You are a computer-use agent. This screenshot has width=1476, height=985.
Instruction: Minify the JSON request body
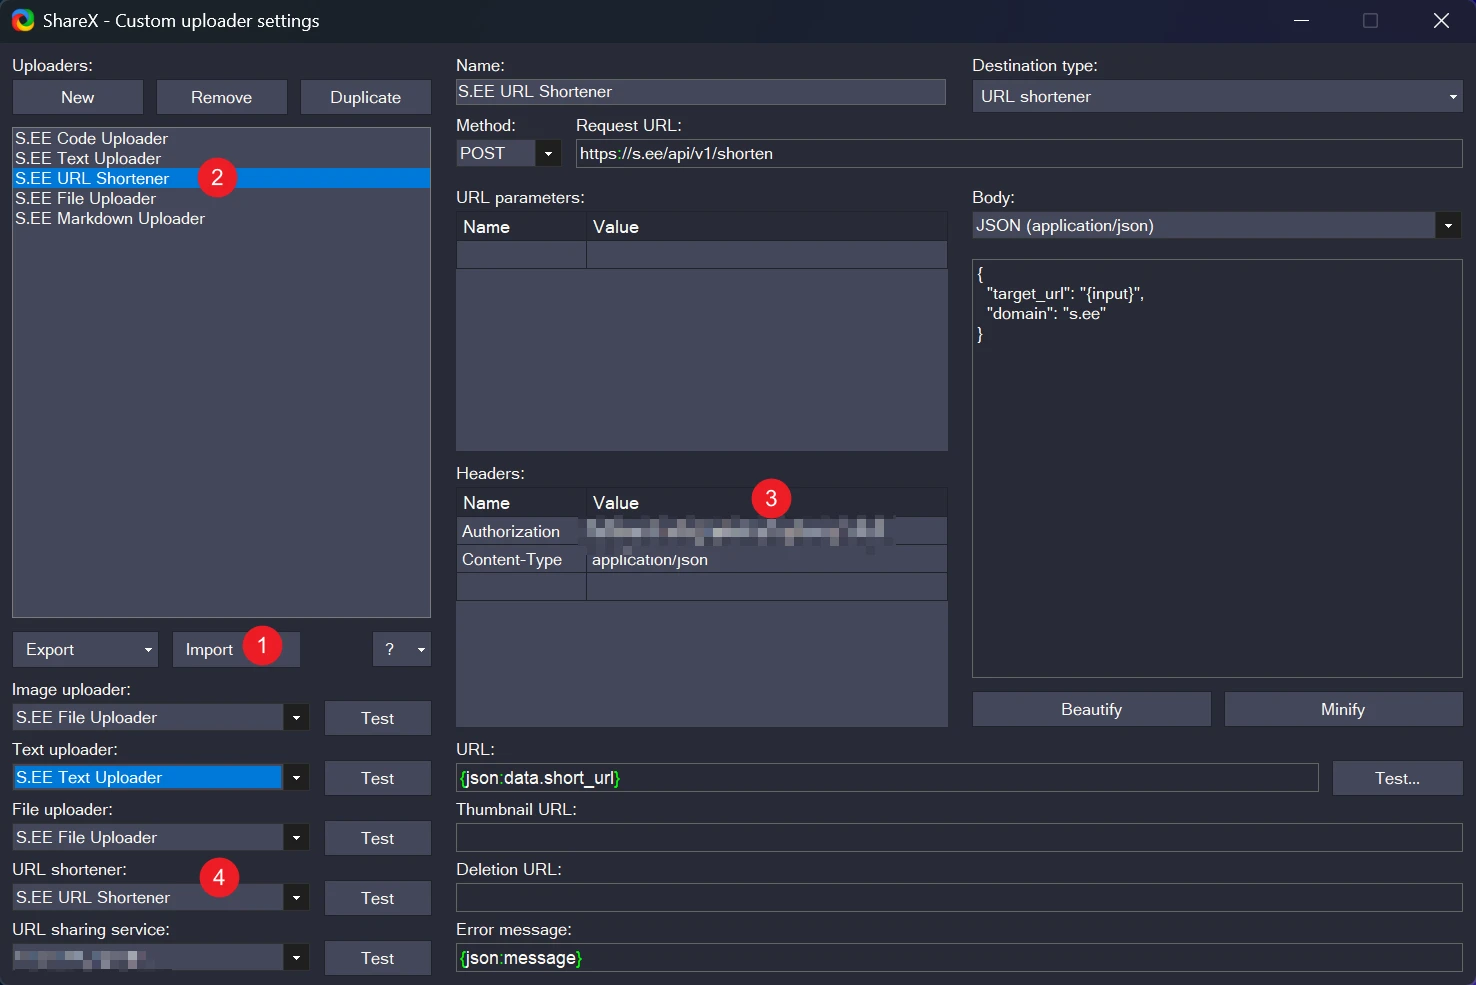click(1342, 708)
